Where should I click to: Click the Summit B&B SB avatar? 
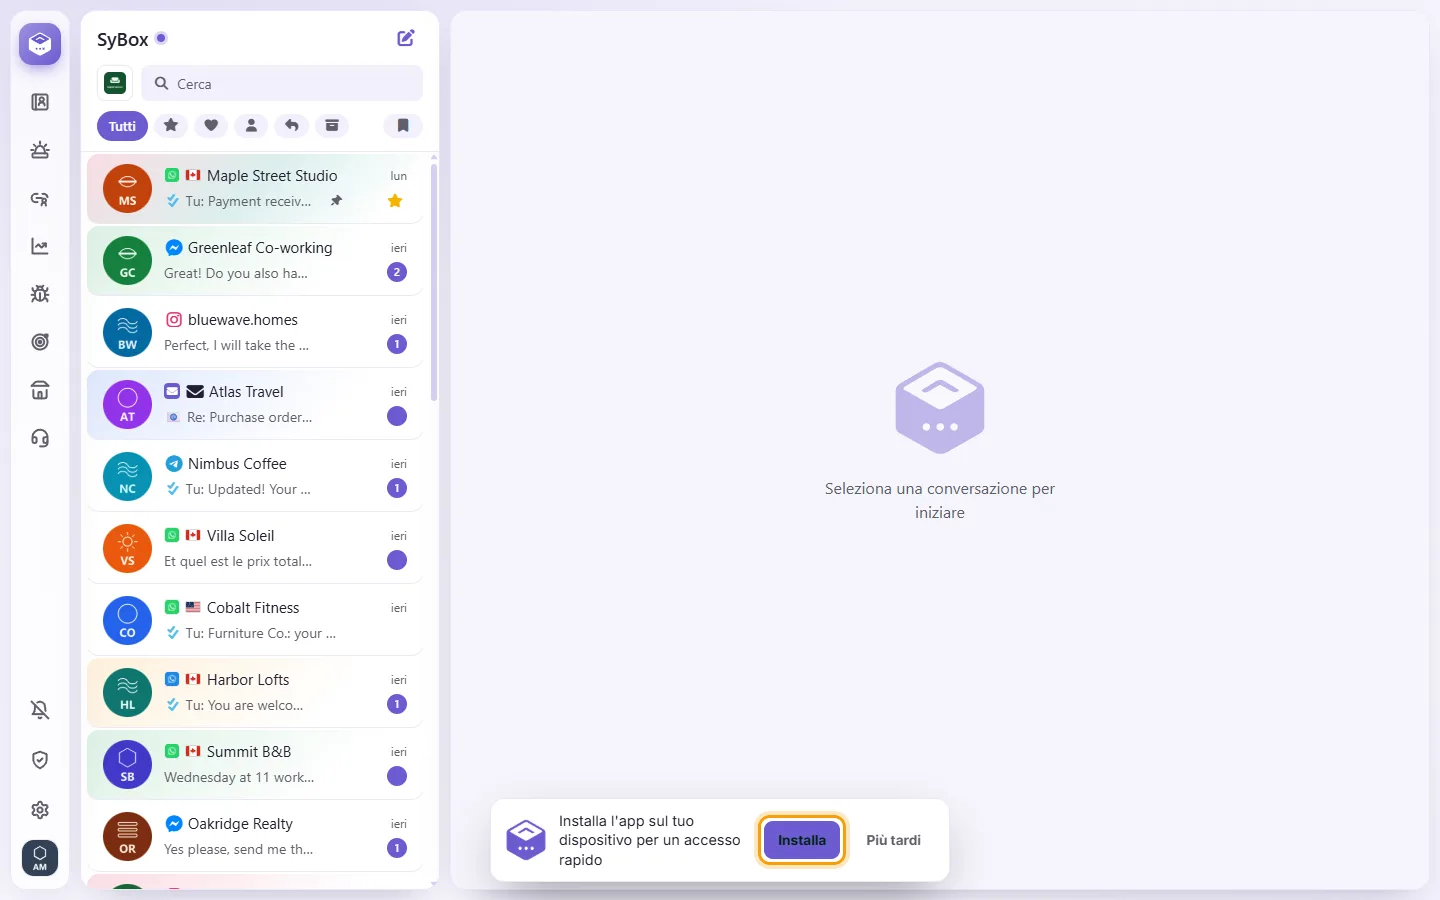[127, 764]
